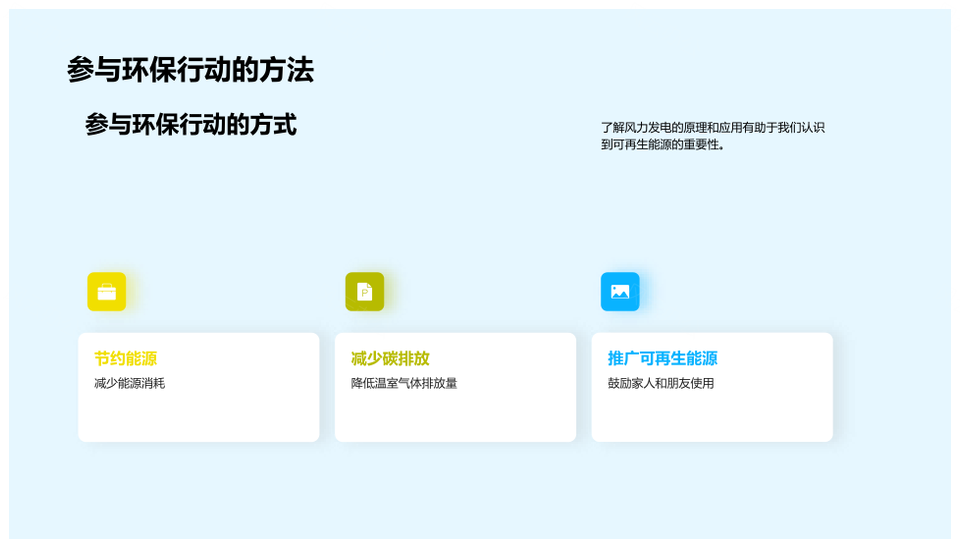The height and width of the screenshot is (548, 960).
Task: Select the olive document icon above 减少碳排放
Action: pos(364,291)
